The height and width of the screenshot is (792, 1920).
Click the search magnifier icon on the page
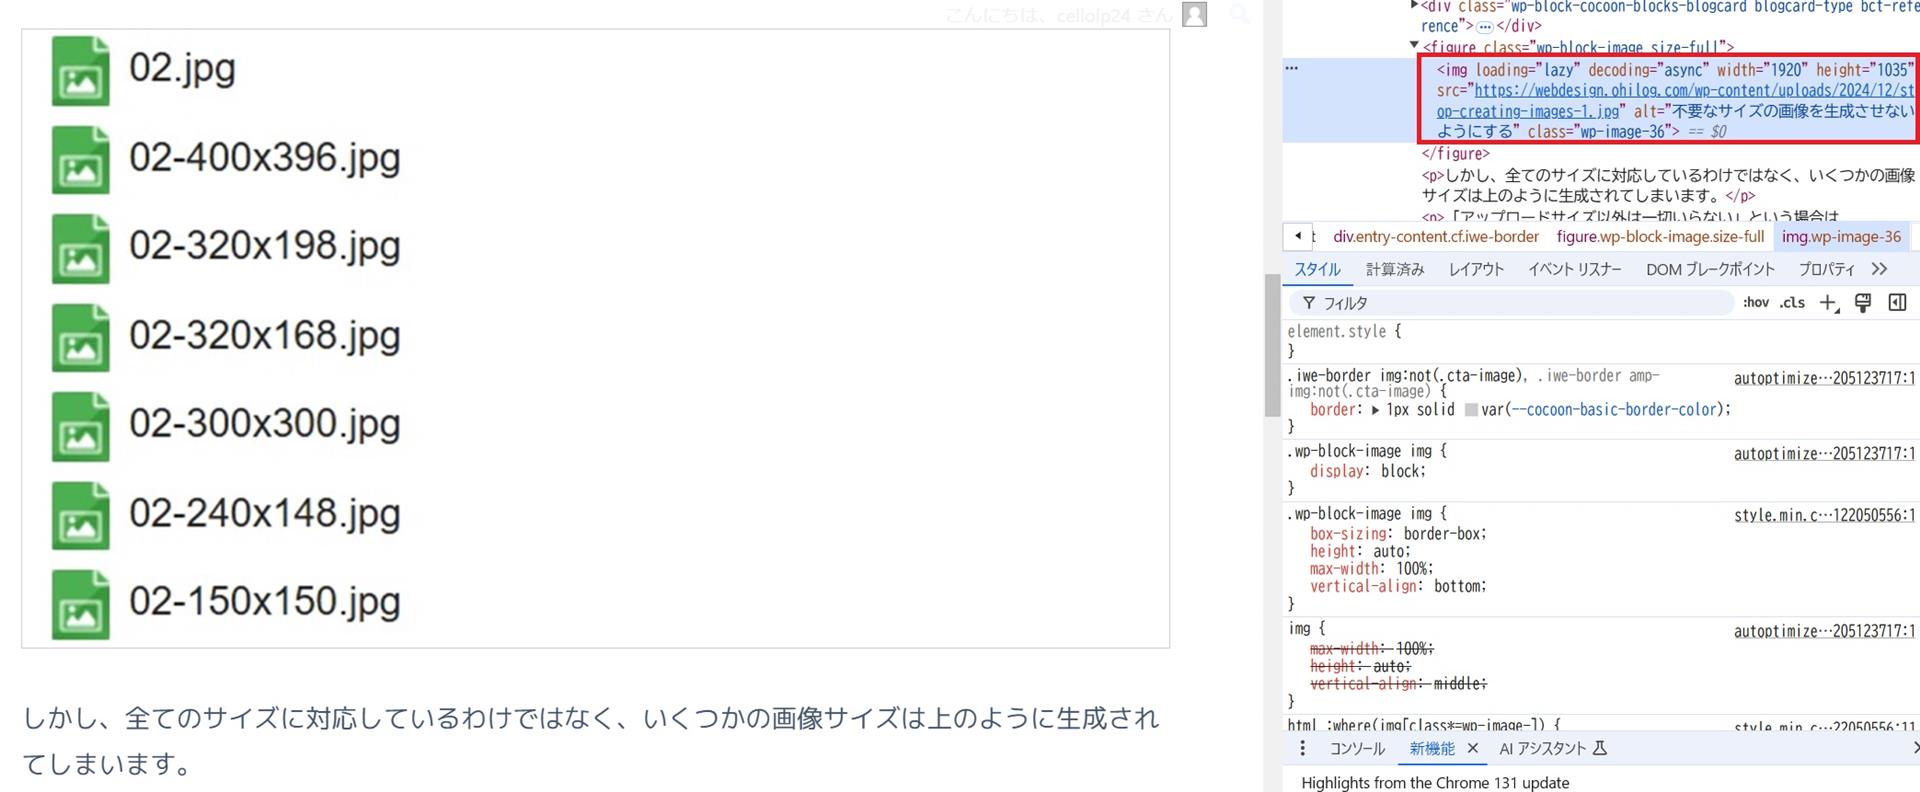click(1239, 14)
